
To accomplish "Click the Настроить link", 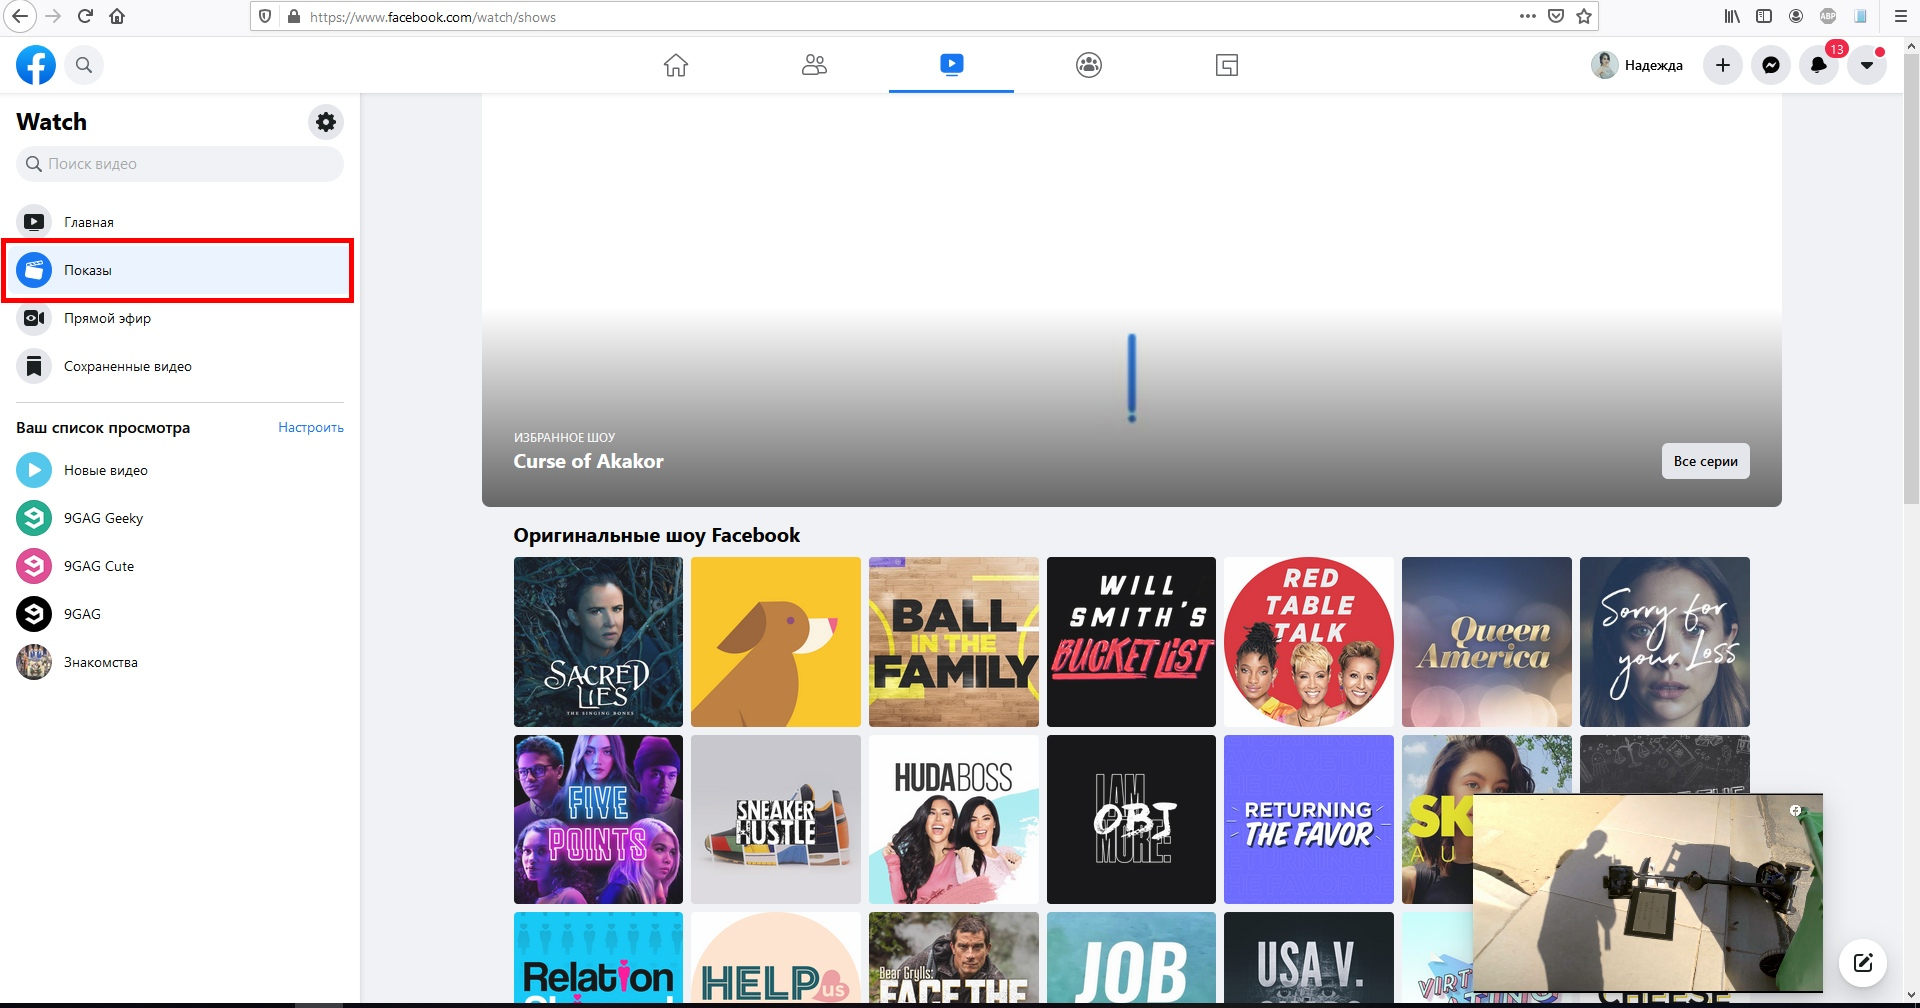I will [x=311, y=427].
